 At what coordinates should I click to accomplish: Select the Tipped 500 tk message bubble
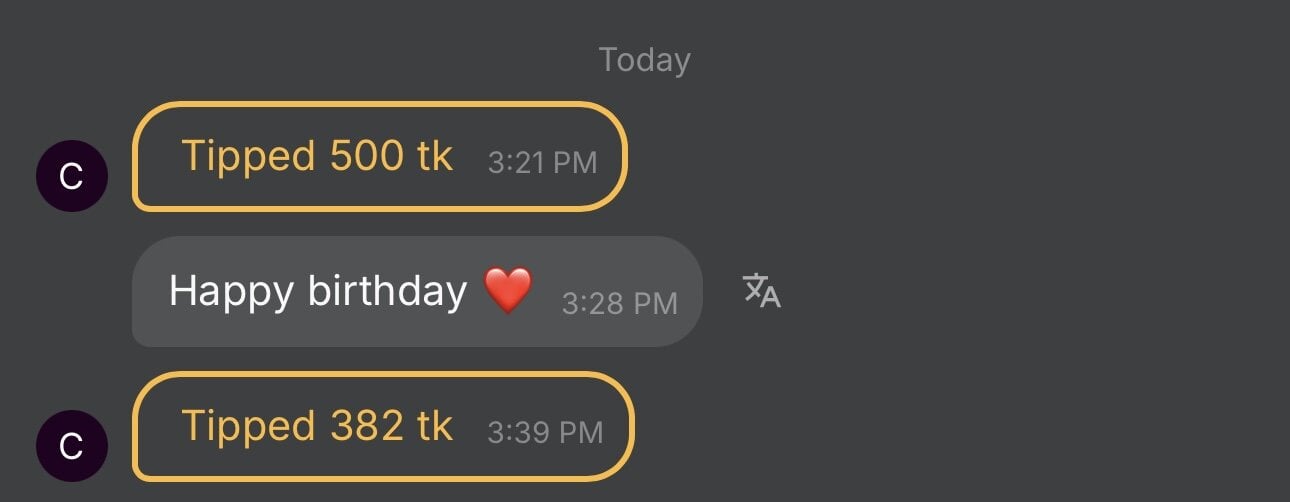click(379, 157)
